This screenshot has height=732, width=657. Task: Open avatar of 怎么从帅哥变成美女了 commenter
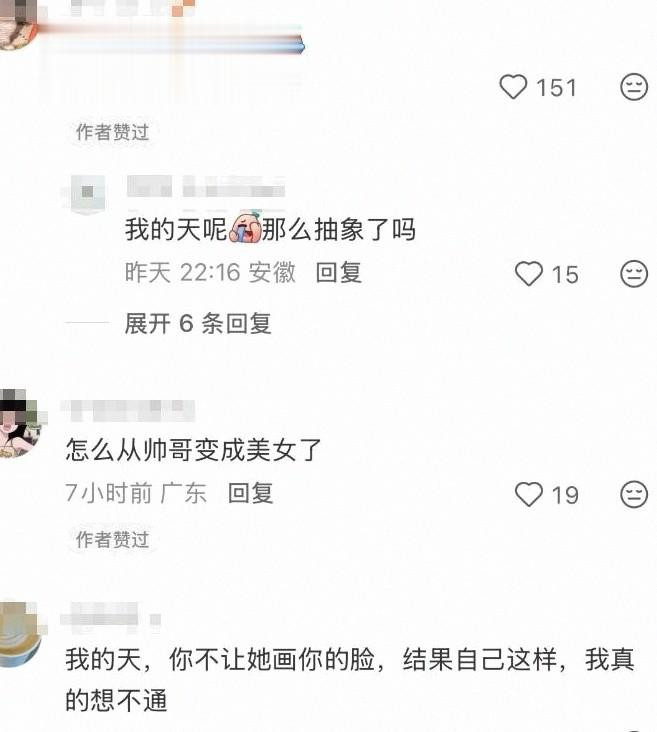tap(21, 423)
